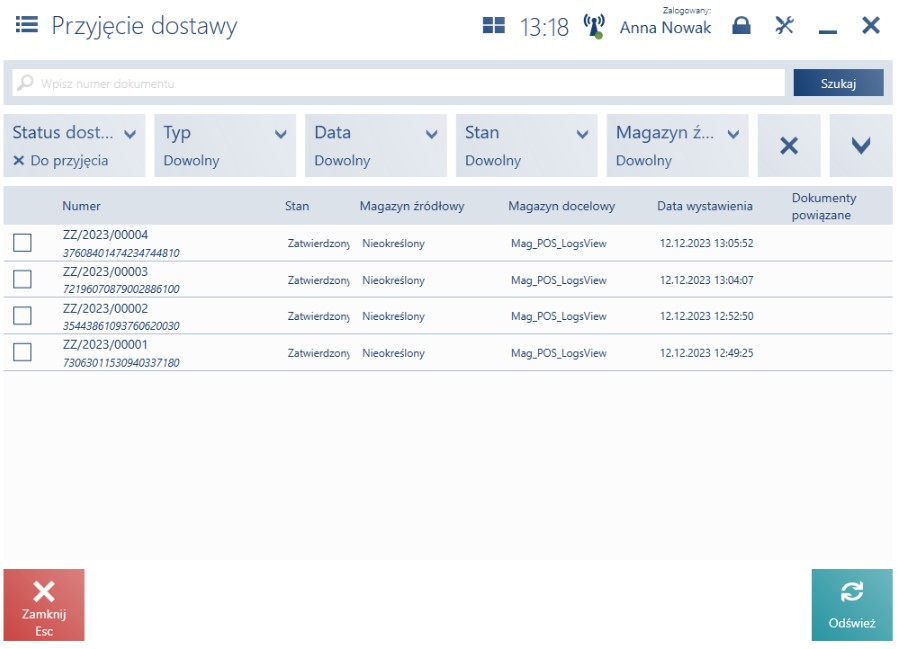This screenshot has height=649, width=898.
Task: Remove the 'Do przyjęcia' filter value
Action: 19,160
